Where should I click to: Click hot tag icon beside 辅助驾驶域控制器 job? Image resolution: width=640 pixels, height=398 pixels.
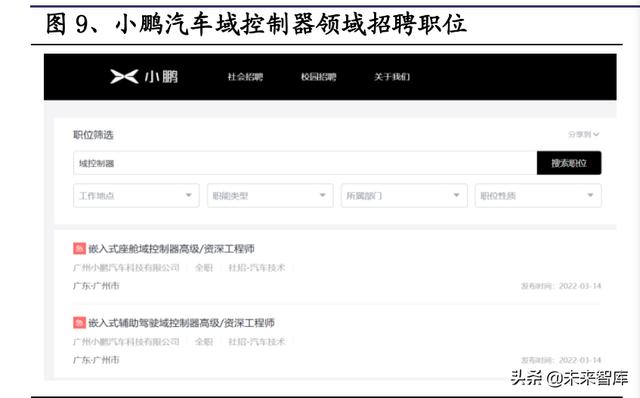pyautogui.click(x=80, y=322)
